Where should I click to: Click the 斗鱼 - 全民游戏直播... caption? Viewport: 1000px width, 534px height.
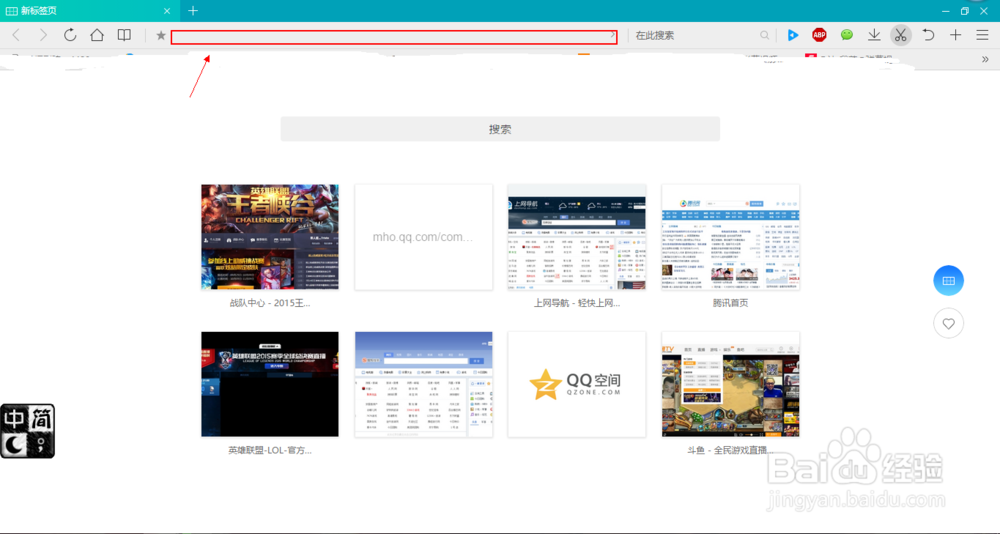[x=731, y=450]
